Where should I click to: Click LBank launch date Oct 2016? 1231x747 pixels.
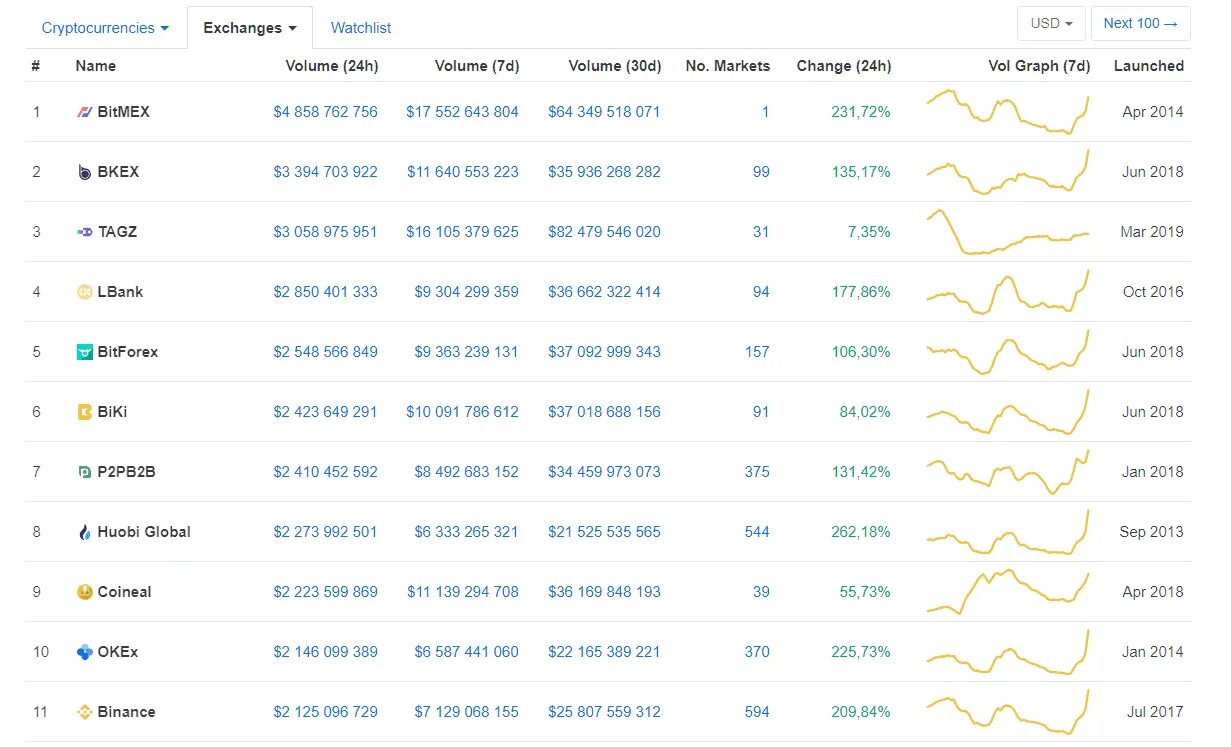click(1153, 292)
